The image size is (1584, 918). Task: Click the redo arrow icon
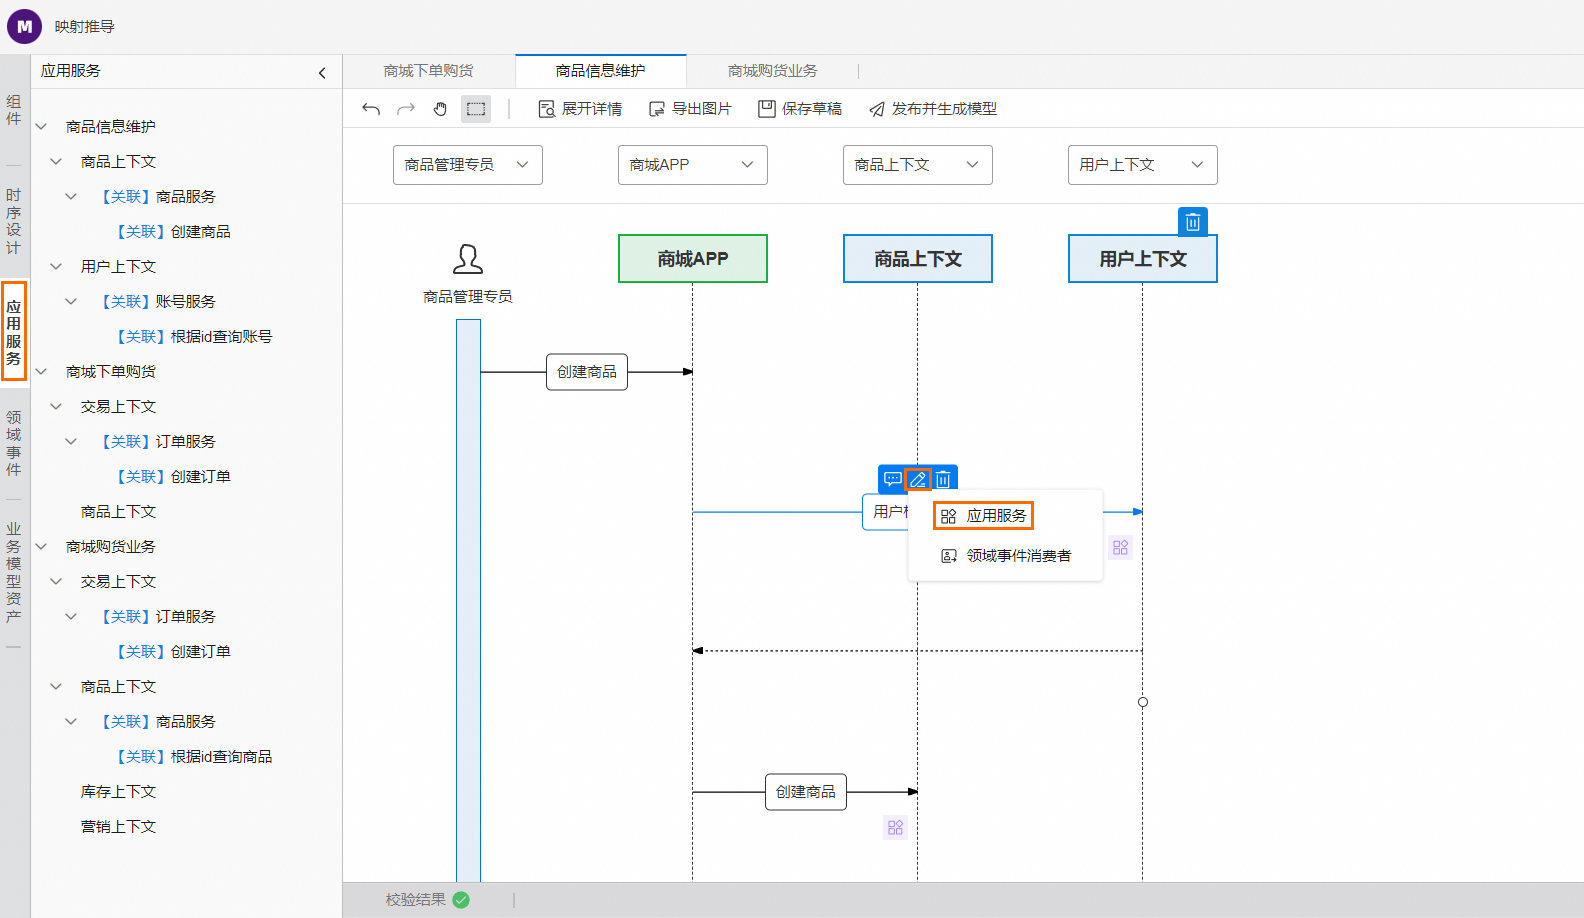click(x=406, y=109)
